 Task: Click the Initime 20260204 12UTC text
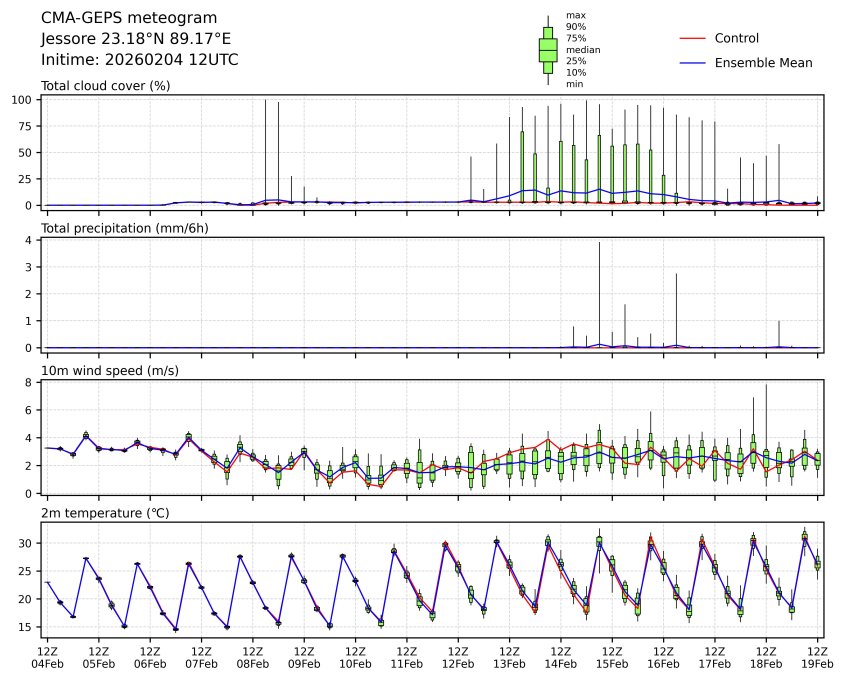[139, 60]
